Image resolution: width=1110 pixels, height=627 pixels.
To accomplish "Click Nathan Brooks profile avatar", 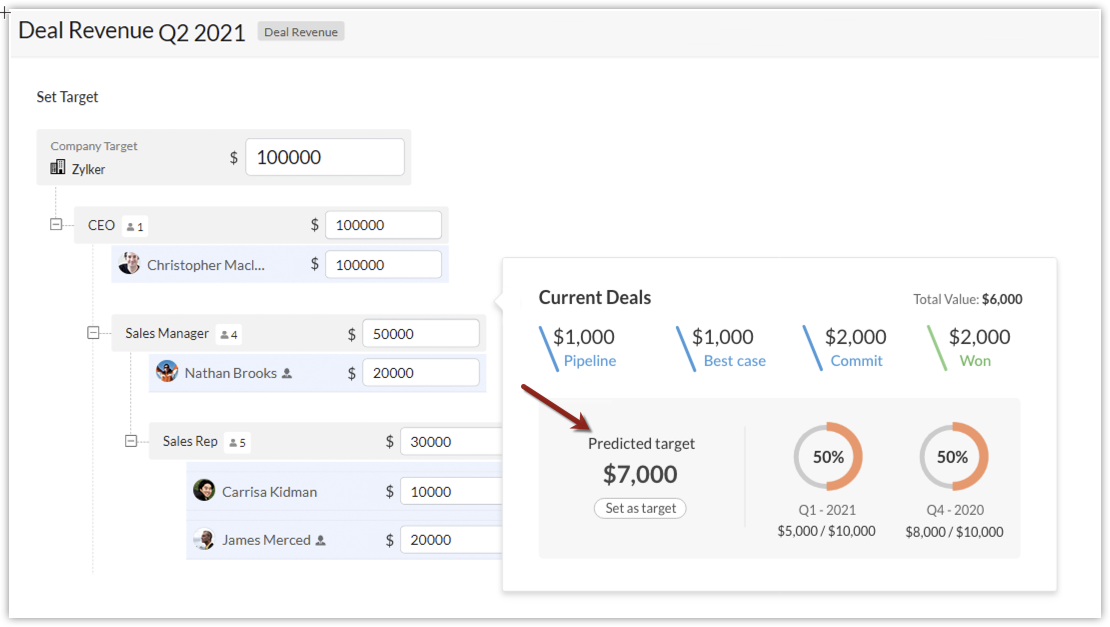I will (x=167, y=372).
